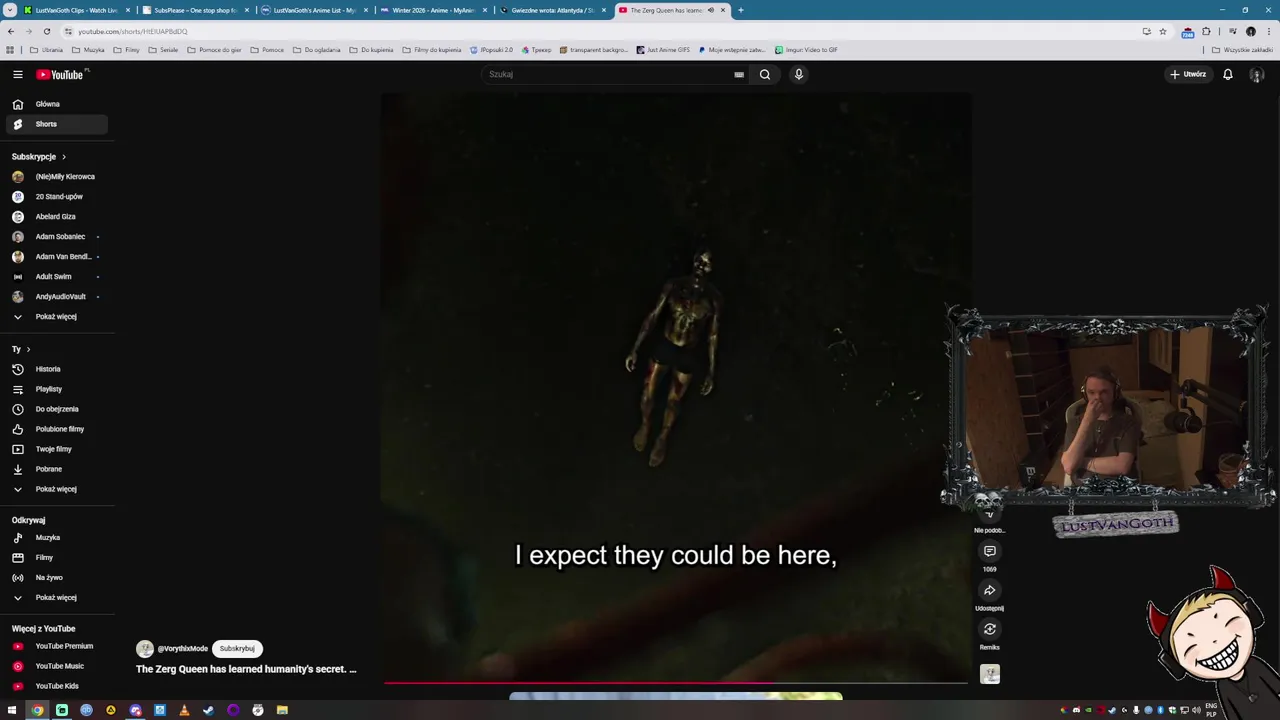Open Pomoce do gier bookmarks folder

tap(214, 50)
